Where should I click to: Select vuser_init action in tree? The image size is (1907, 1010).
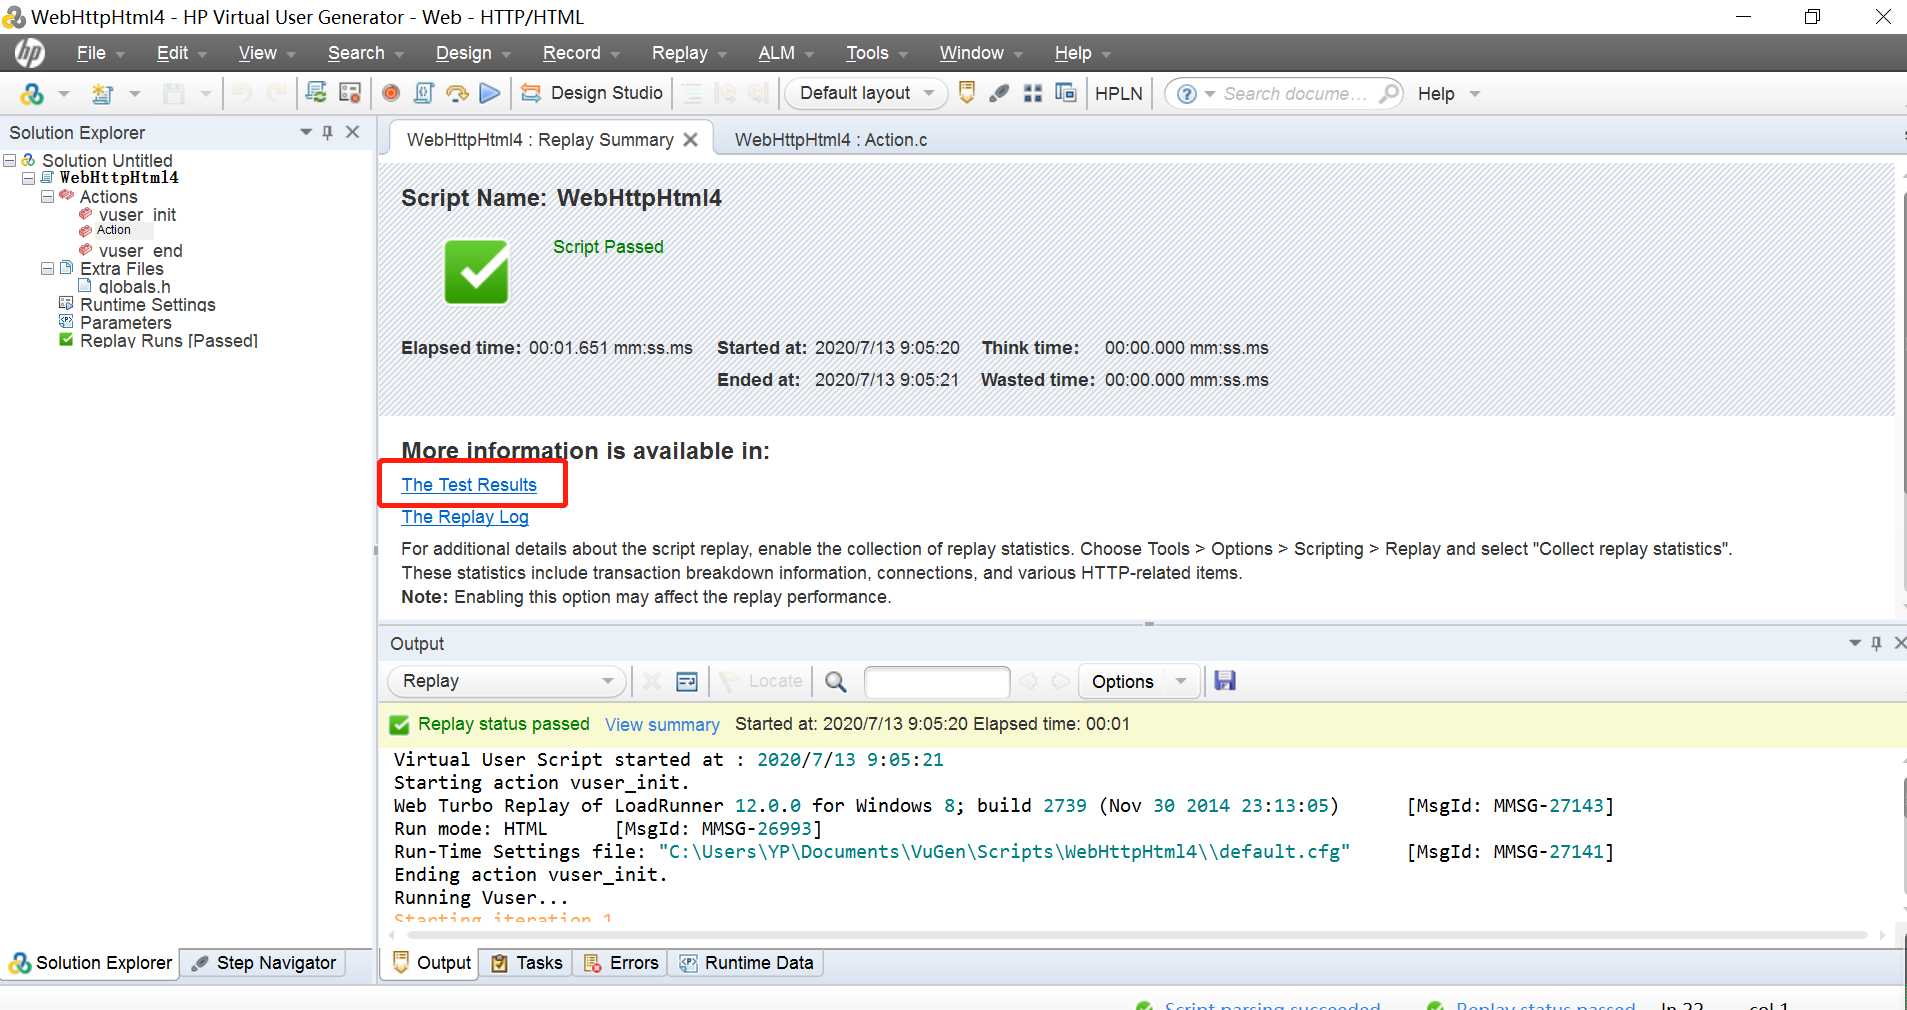(137, 215)
